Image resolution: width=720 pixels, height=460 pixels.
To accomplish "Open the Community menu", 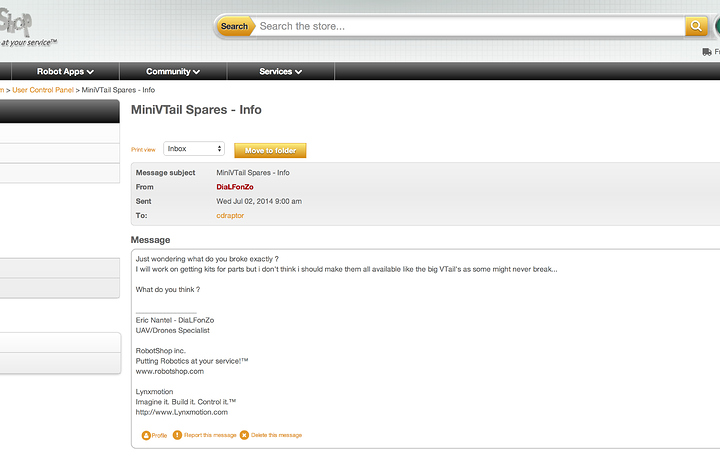I will tap(173, 72).
